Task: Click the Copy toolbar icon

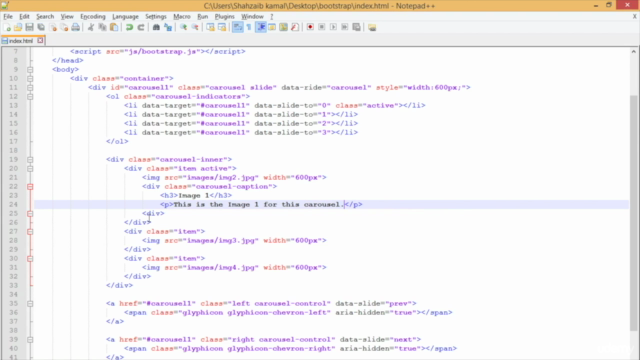Action: point(102,27)
